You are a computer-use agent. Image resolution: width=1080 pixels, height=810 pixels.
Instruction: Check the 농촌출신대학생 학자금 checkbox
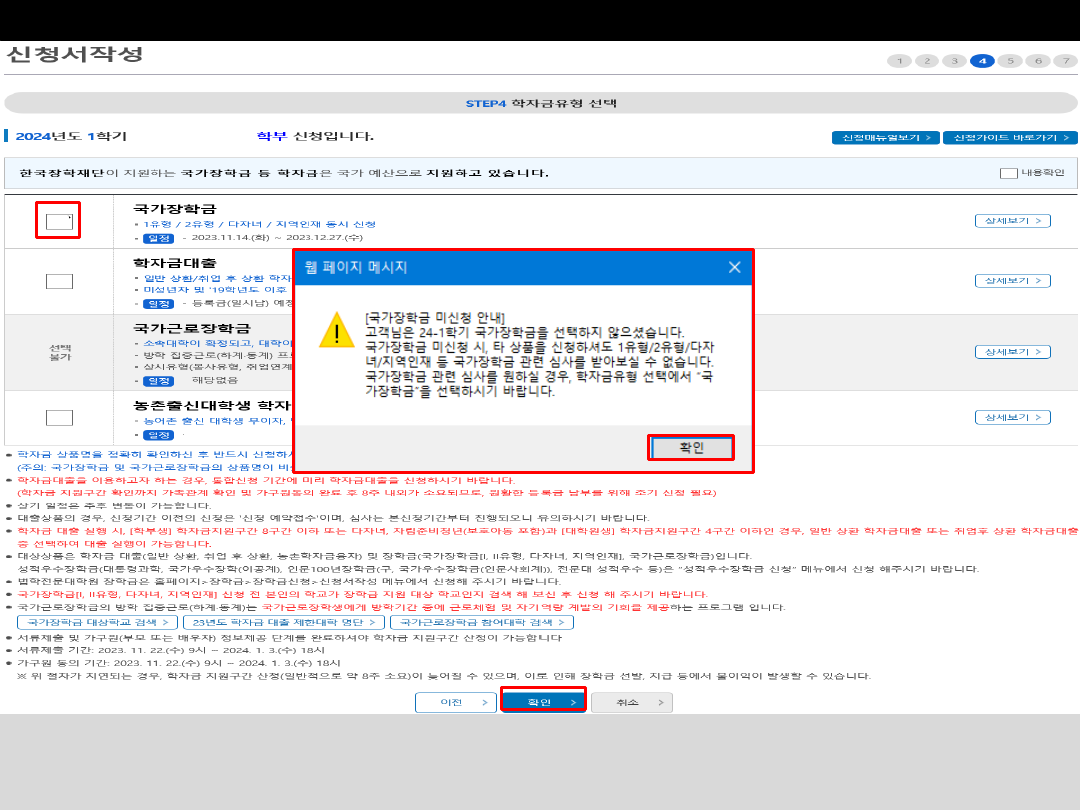[59, 418]
